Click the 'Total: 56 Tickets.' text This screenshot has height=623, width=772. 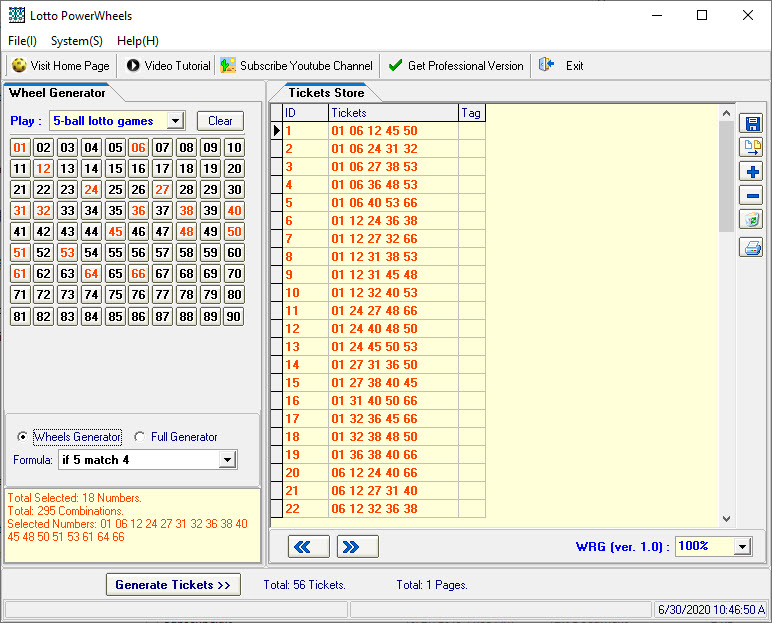[304, 585]
